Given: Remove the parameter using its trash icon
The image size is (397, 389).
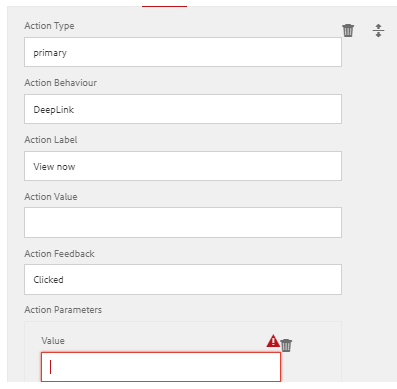Looking at the screenshot, I should pyautogui.click(x=286, y=345).
